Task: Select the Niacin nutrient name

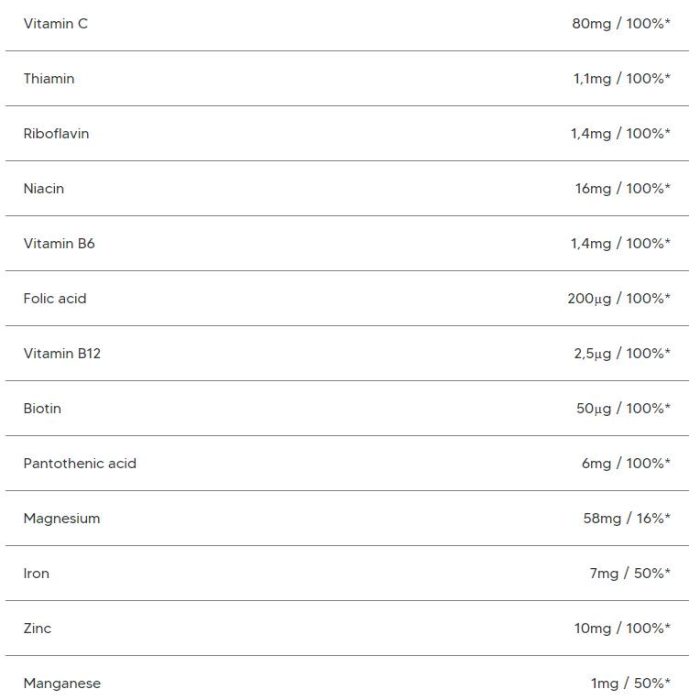Action: pyautogui.click(x=43, y=188)
